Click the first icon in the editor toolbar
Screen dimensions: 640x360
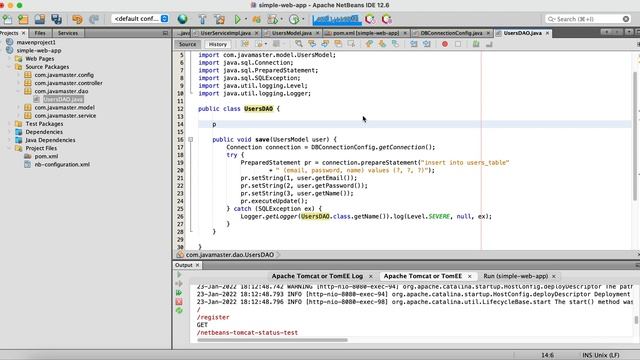pos(245,44)
